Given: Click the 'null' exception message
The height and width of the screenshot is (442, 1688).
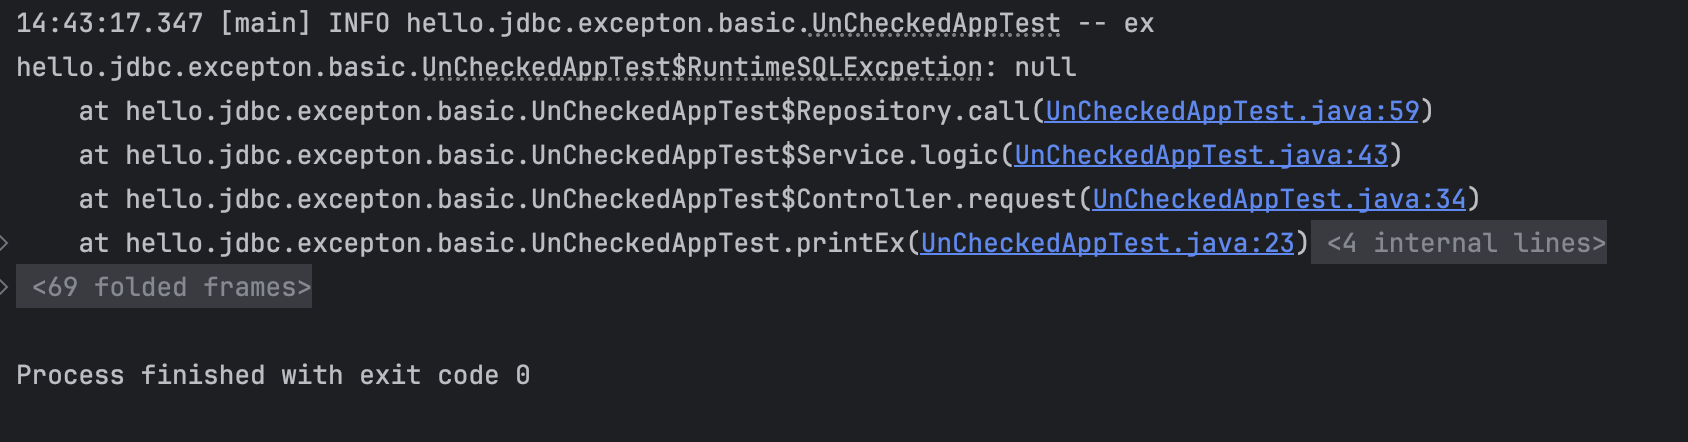Looking at the screenshot, I should pos(1045,67).
